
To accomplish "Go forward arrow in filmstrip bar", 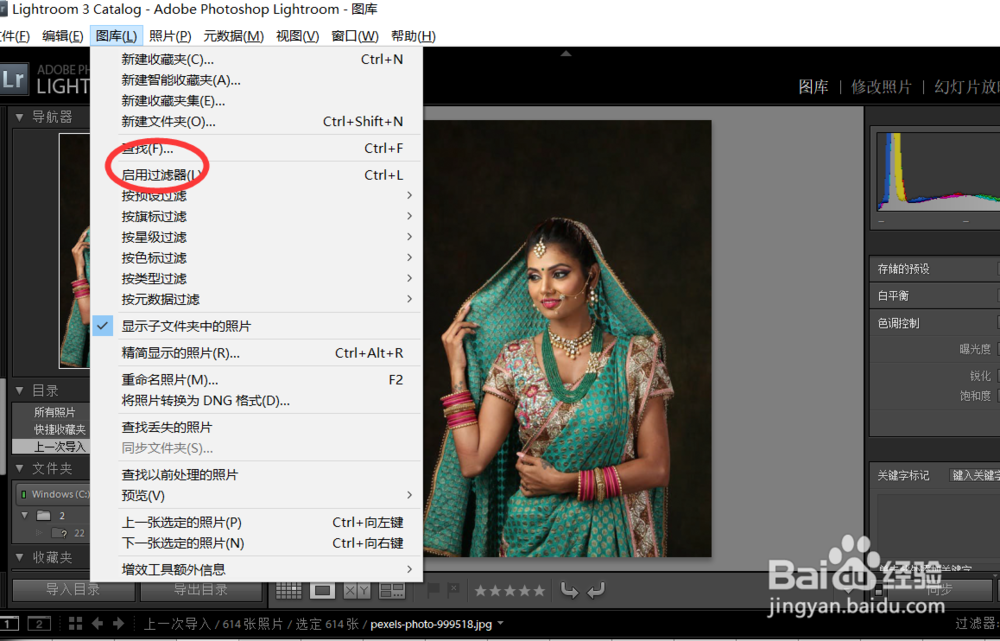I will (119, 623).
